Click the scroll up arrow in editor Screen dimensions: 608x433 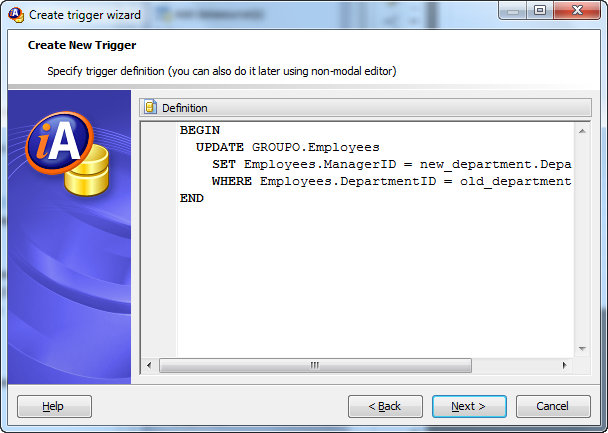(582, 131)
